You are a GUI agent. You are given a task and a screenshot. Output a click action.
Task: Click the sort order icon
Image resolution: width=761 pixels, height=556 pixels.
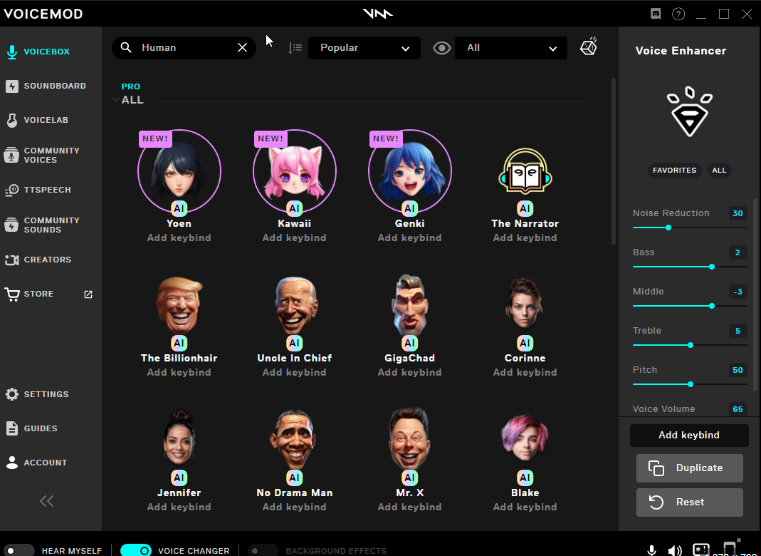[295, 48]
